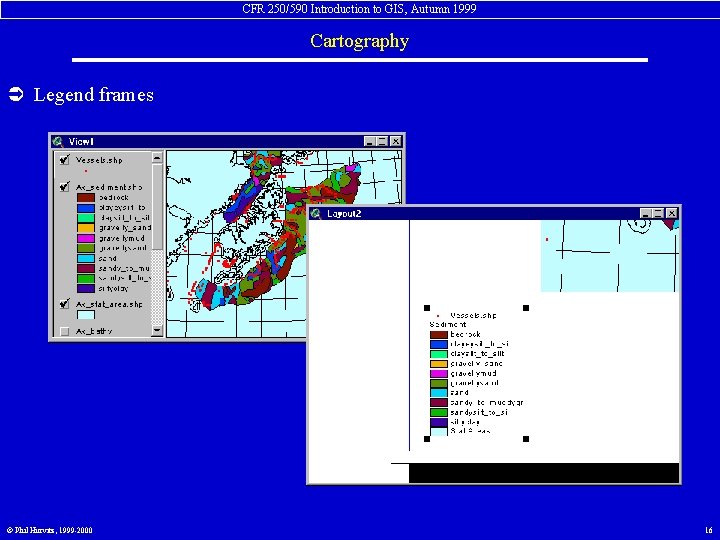Screen dimensions: 720x540
Task: Click the View1 legend scrollbar down arrow
Action: tap(157, 330)
